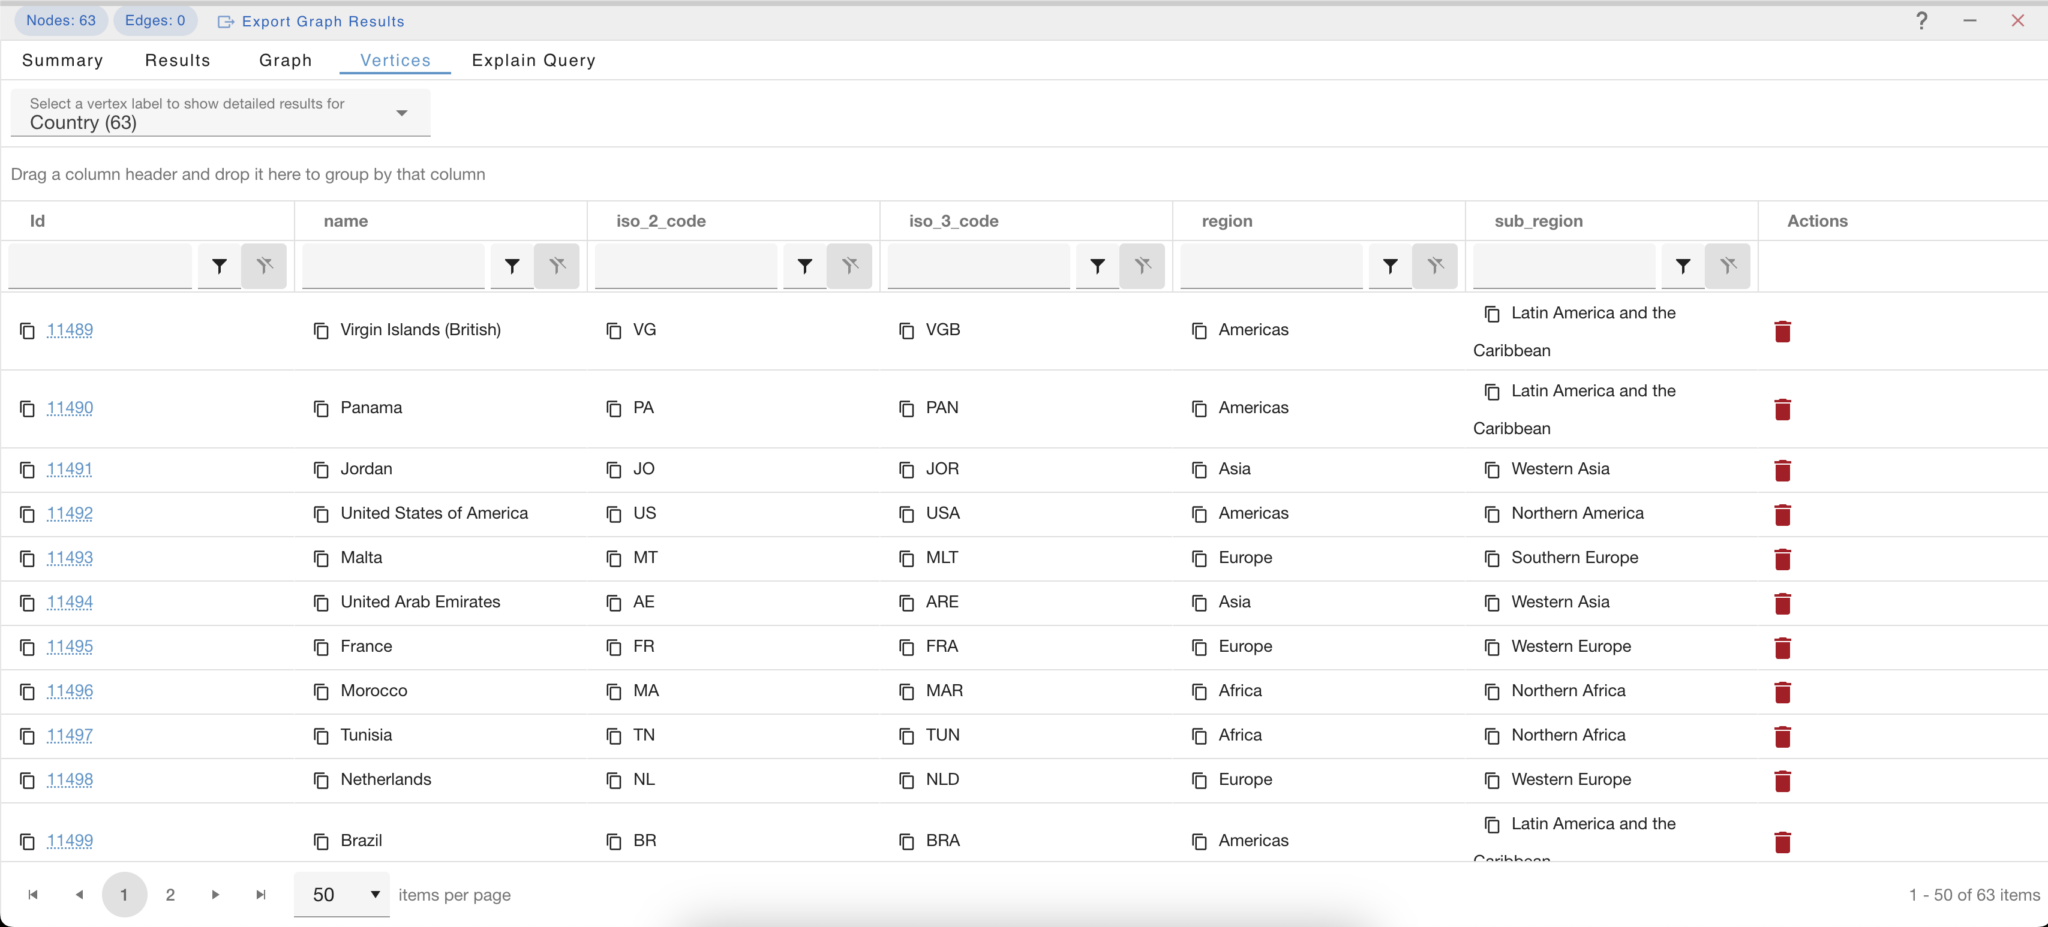This screenshot has width=2048, height=927.
Task: Open the vertex label selector dropdown
Action: point(402,112)
